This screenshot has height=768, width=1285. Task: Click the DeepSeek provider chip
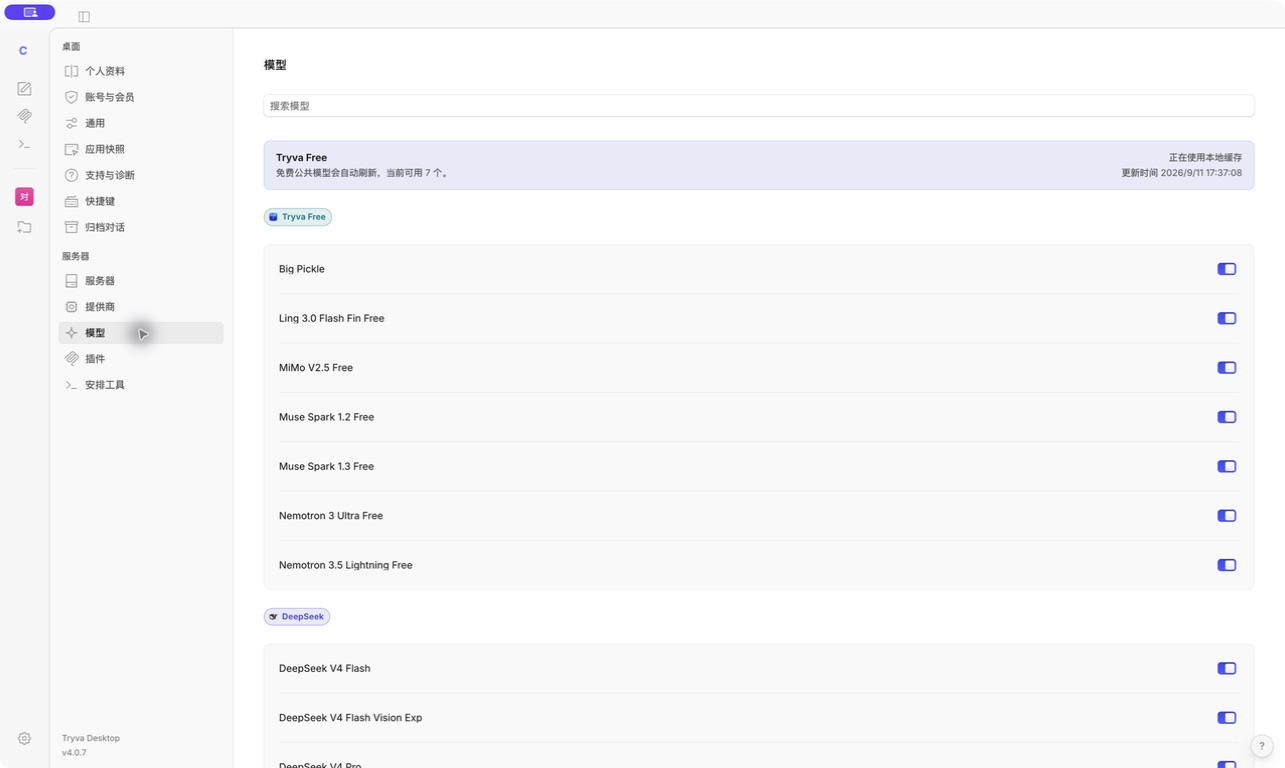297,617
